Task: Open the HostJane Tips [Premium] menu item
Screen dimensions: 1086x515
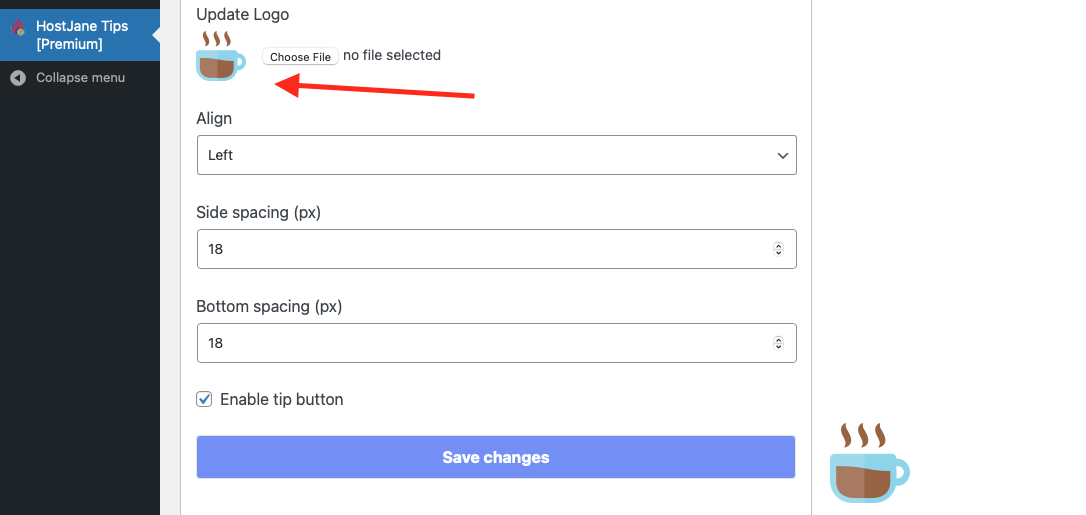Action: coord(80,35)
